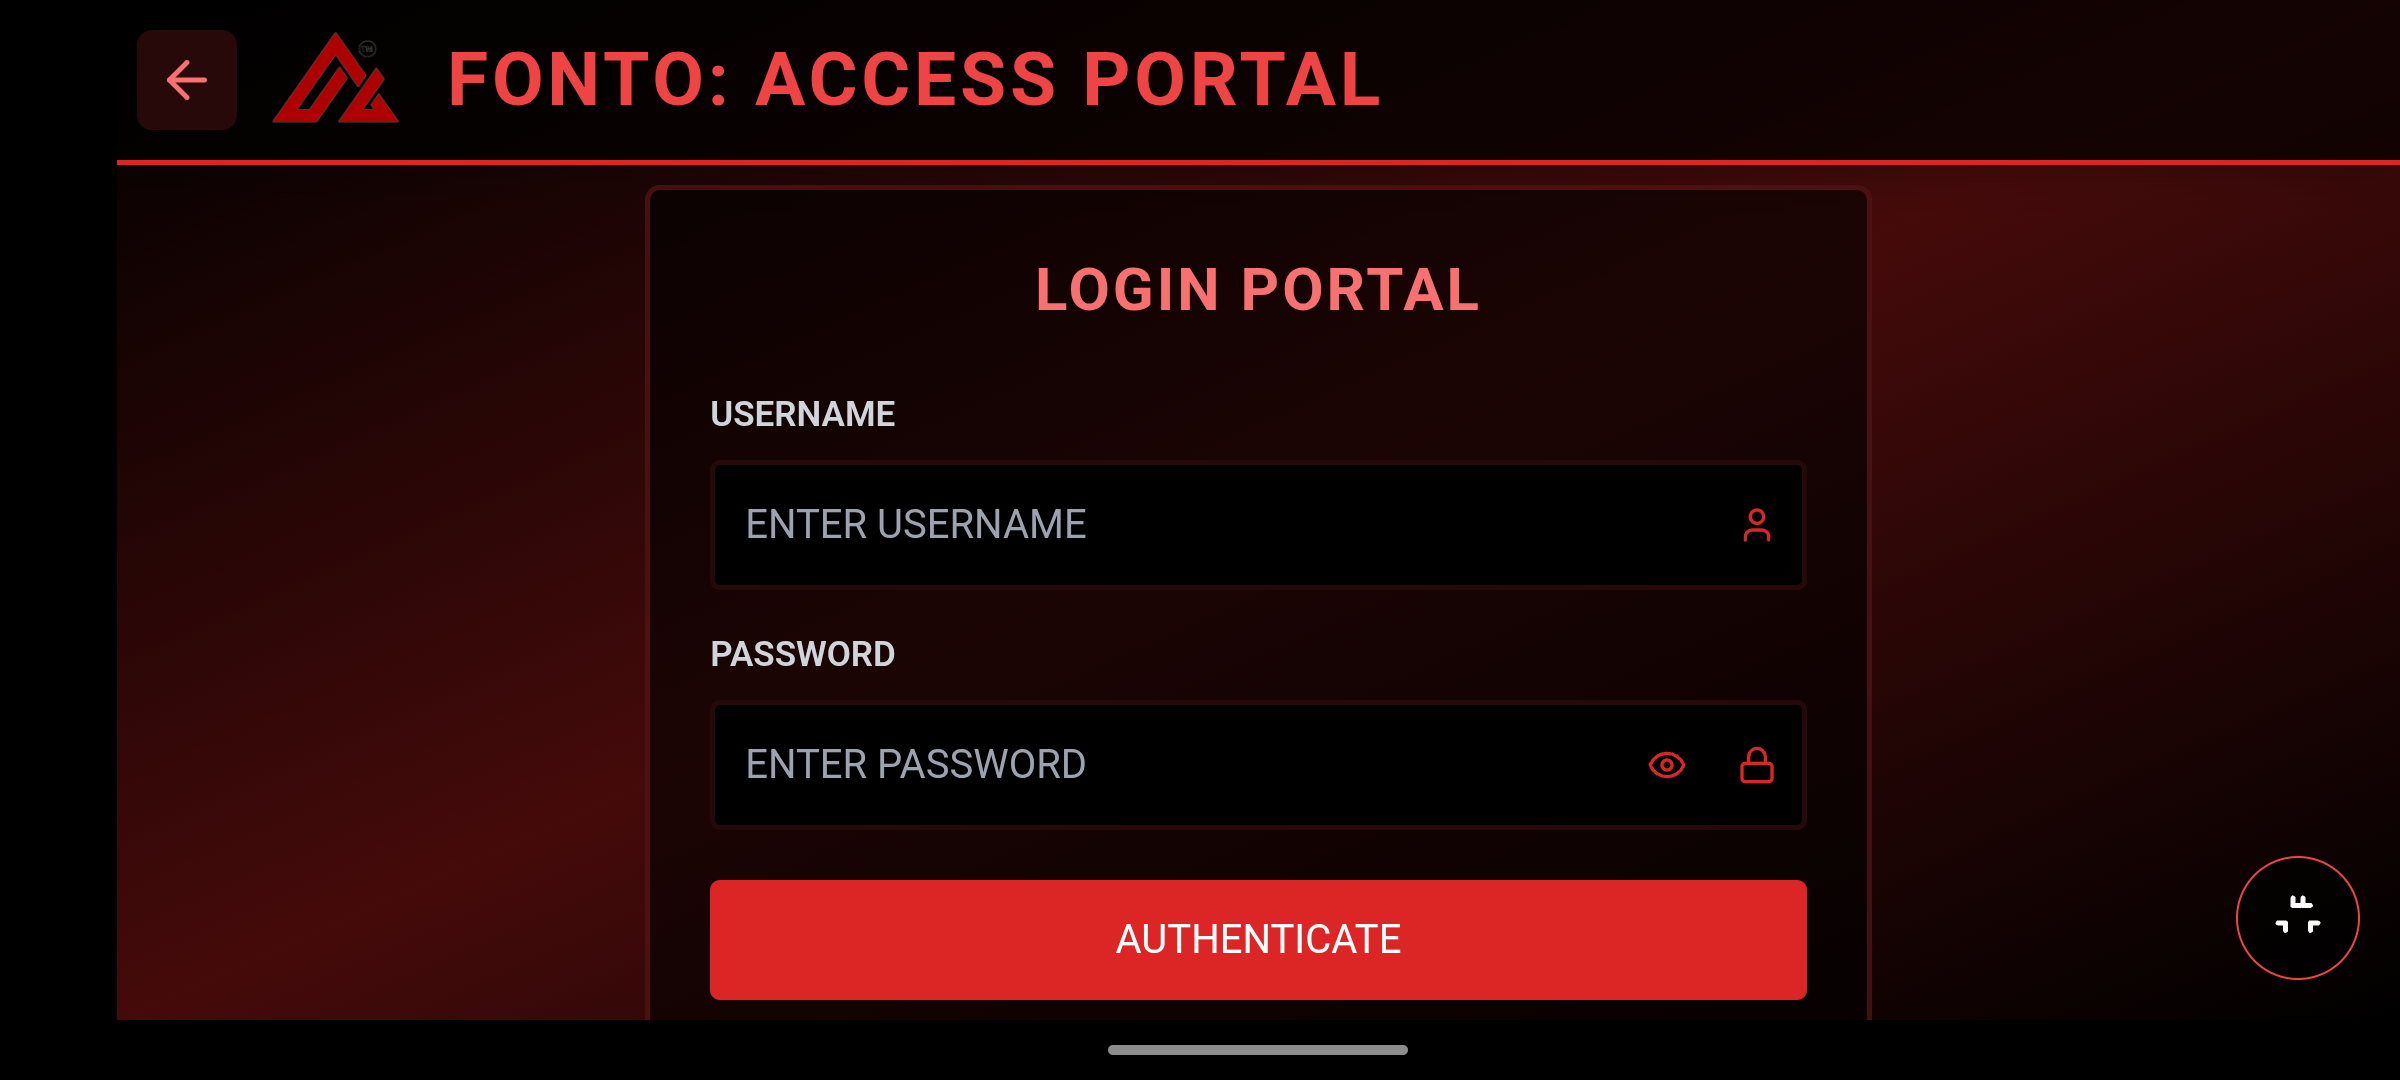
Task: Click the ENTER PASSWORD placeholder text
Action: (x=915, y=765)
